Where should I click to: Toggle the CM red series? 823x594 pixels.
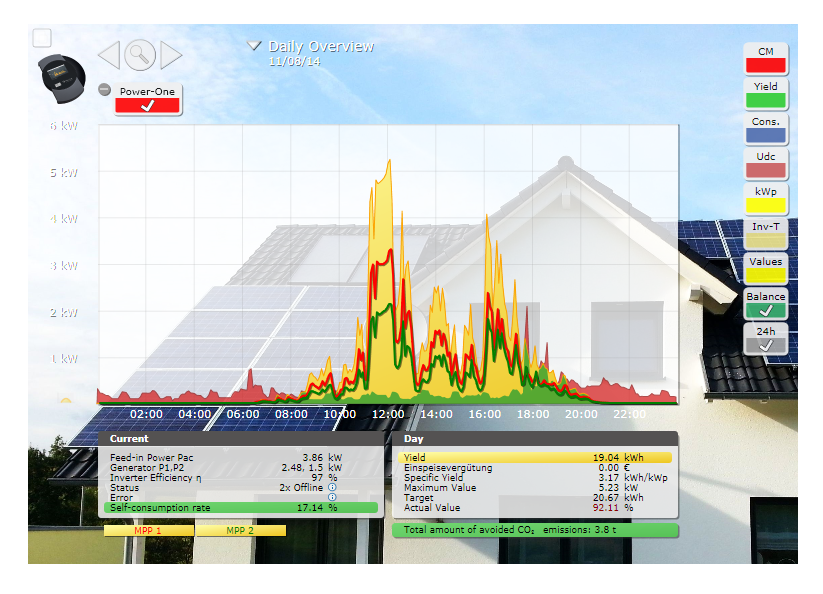click(x=766, y=59)
